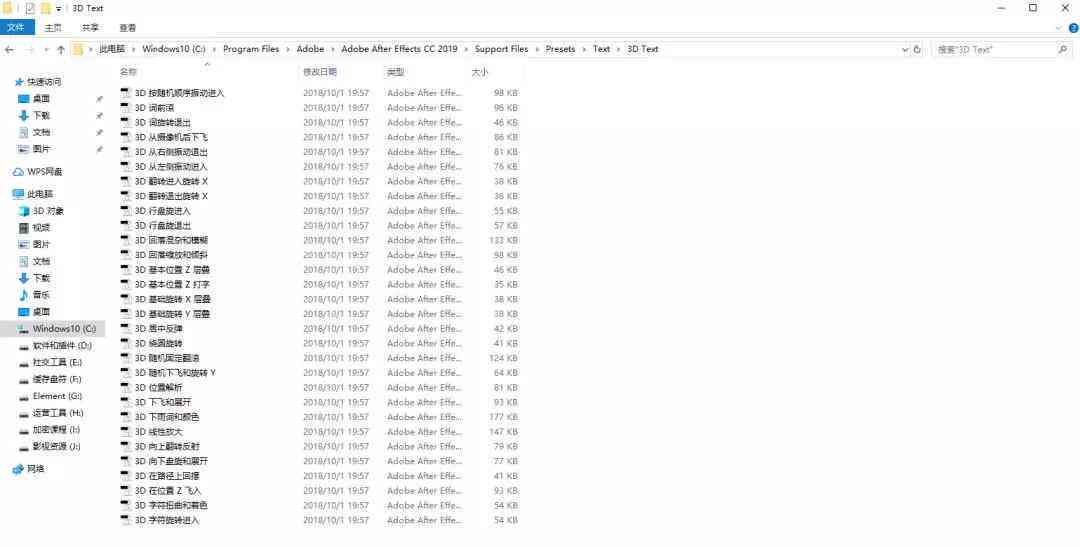Click the search magnifier icon
Screen dimensions: 1080x547
point(1063,50)
